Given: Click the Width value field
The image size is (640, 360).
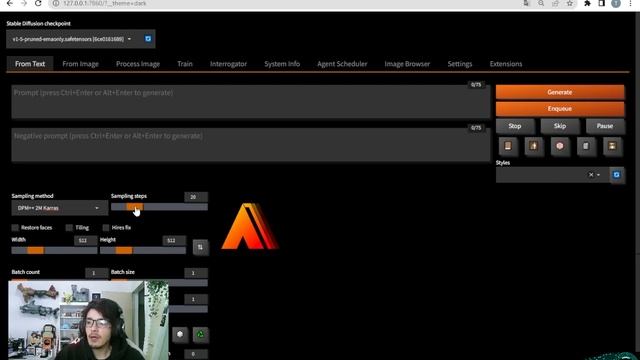Looking at the screenshot, I should (86, 240).
